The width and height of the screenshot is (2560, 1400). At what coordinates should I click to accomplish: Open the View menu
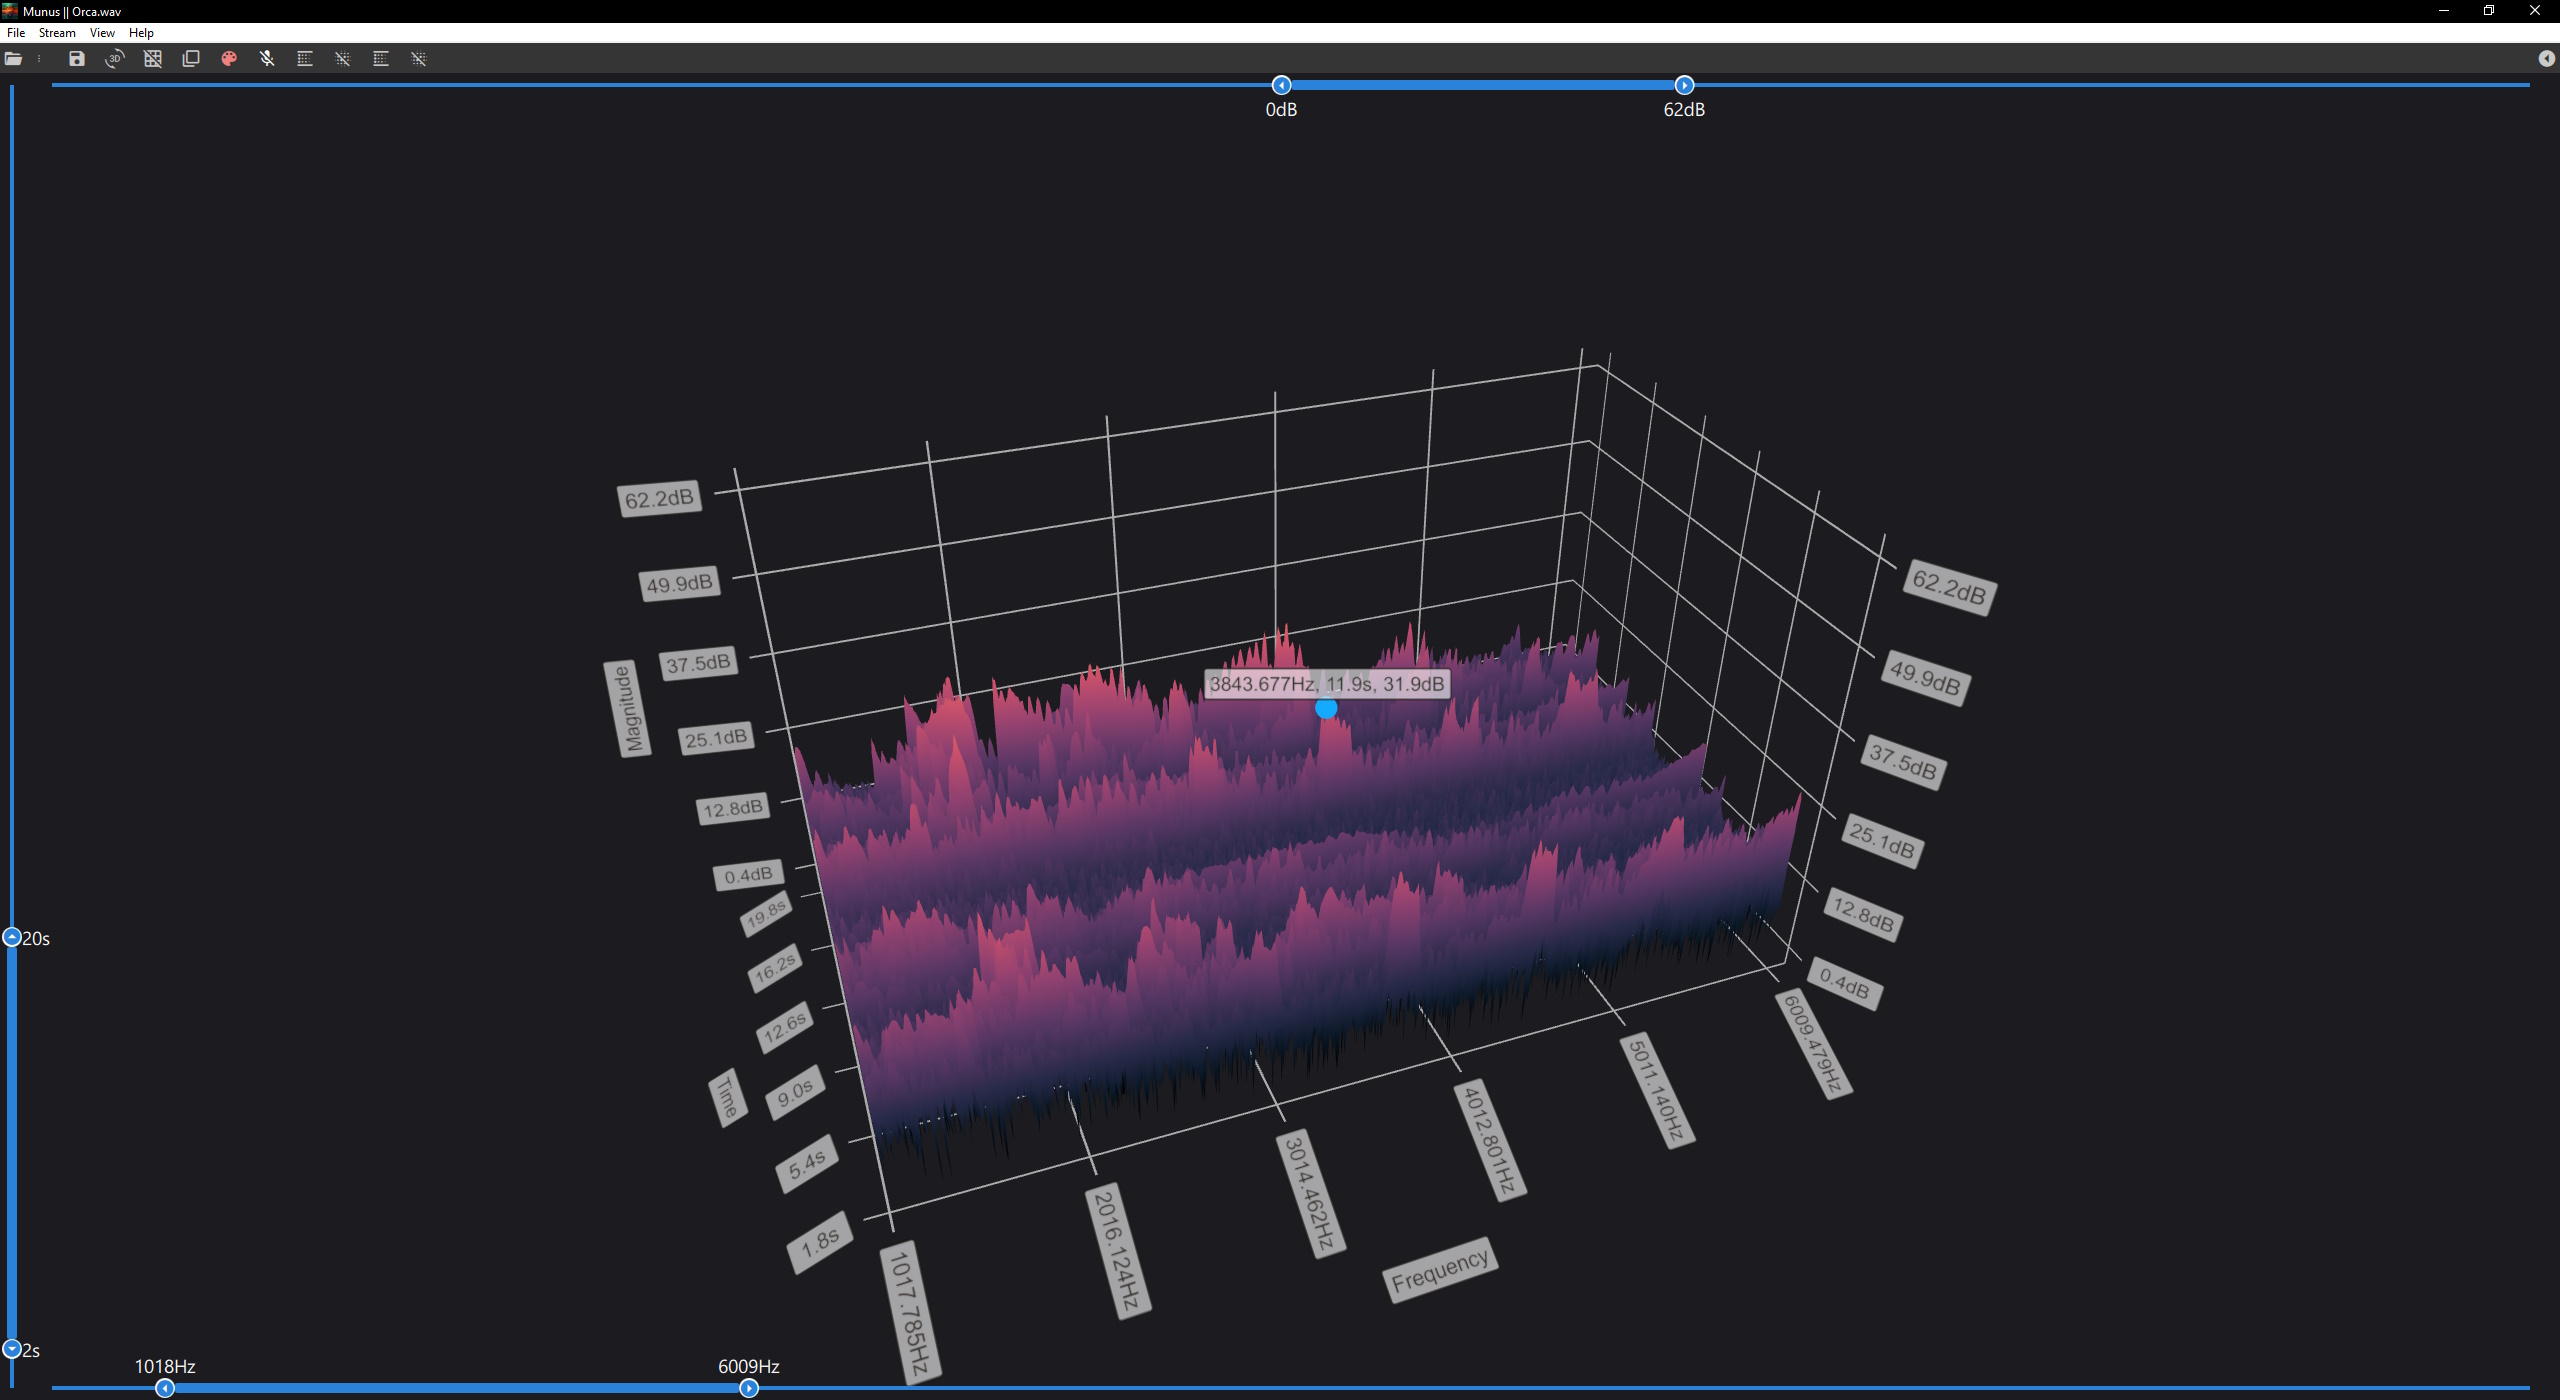tap(102, 33)
